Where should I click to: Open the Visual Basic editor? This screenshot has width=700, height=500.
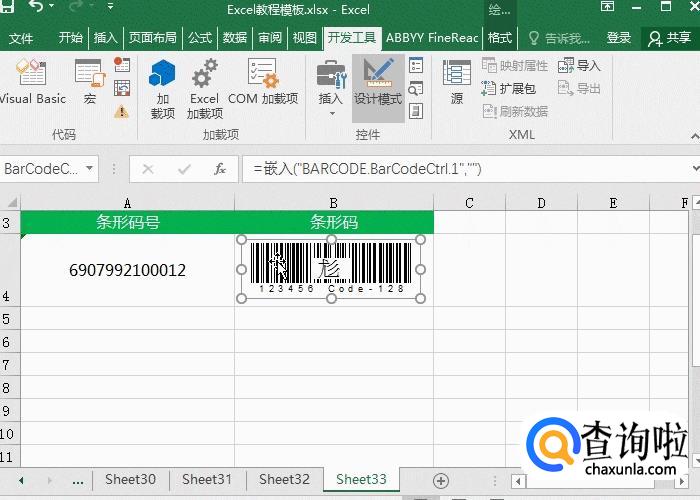(x=32, y=83)
